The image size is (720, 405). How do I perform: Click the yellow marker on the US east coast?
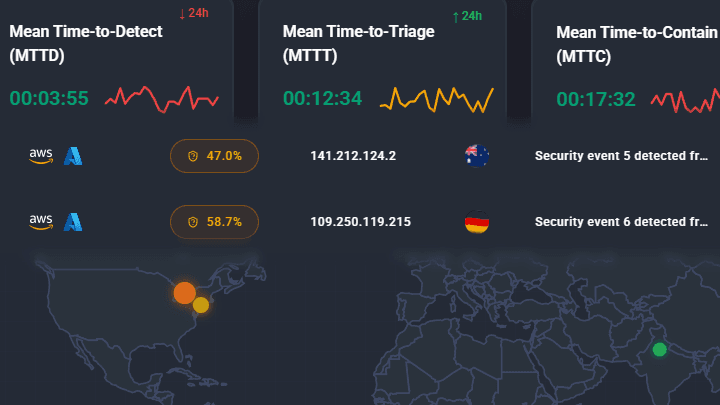[x=201, y=305]
